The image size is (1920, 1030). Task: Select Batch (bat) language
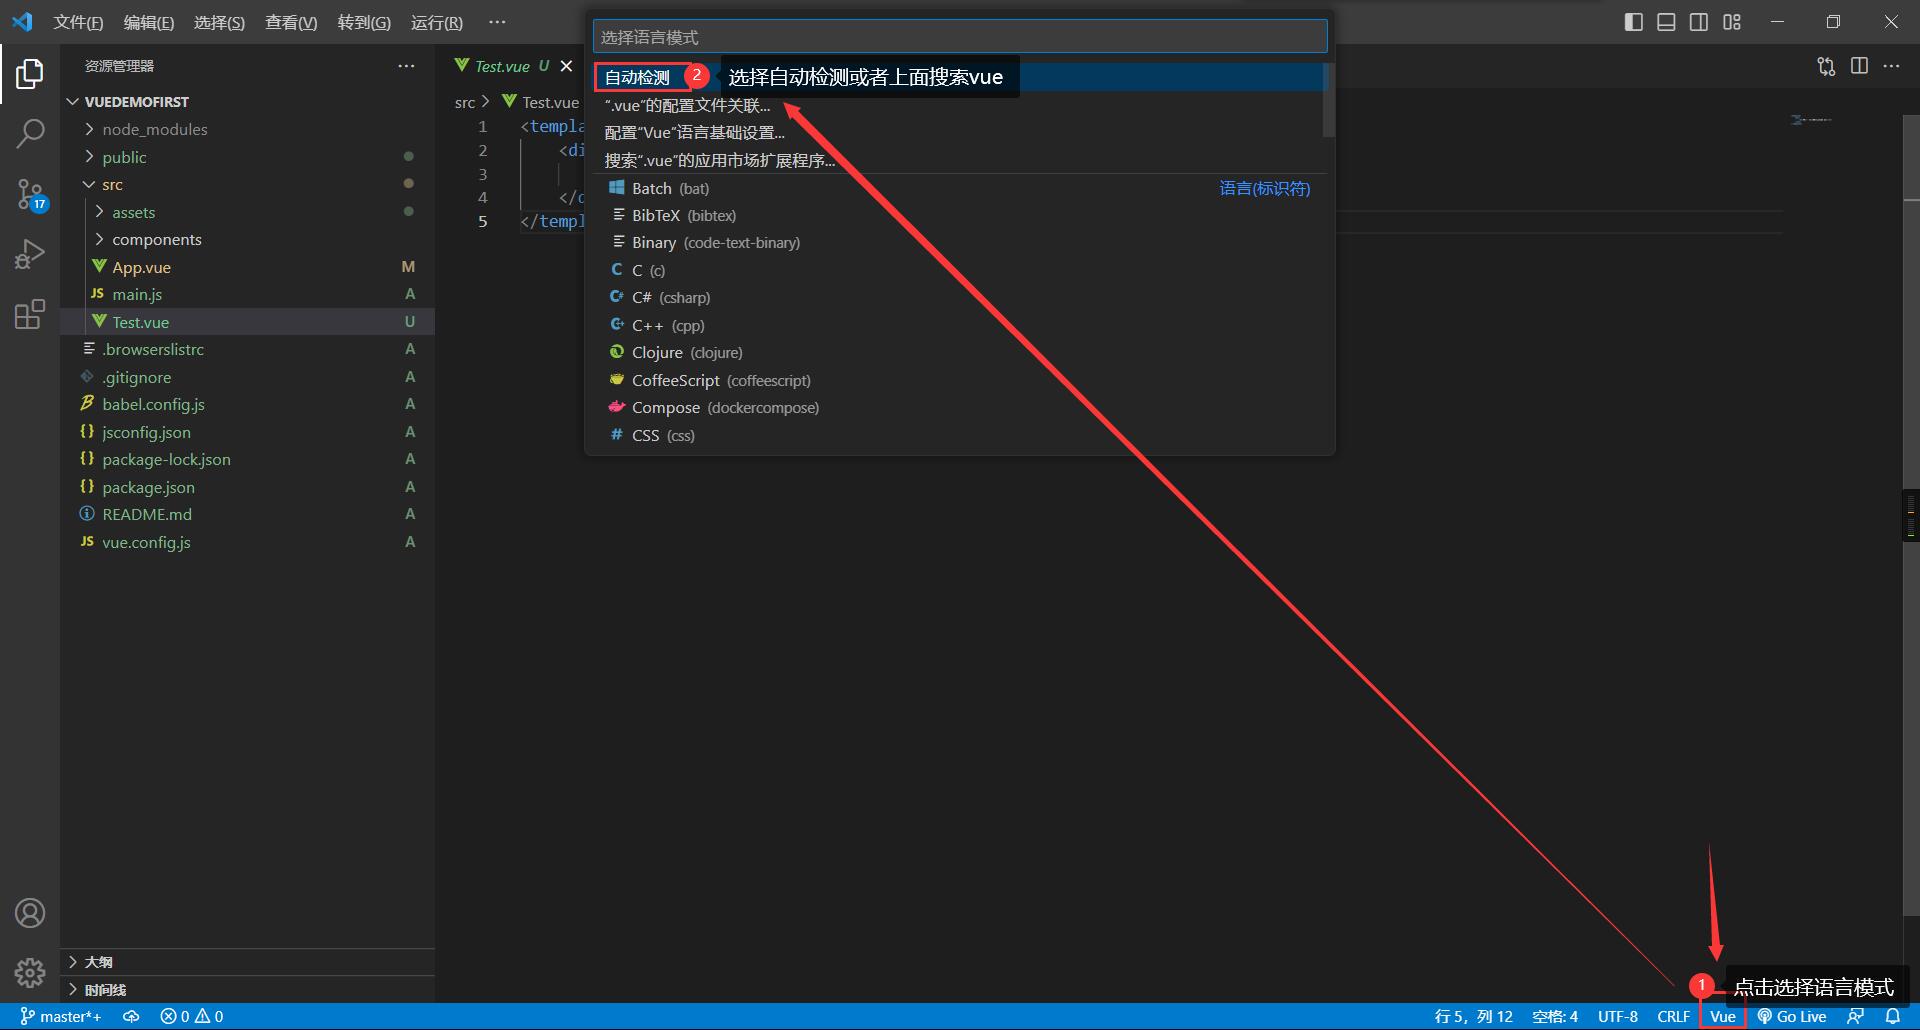click(x=959, y=188)
